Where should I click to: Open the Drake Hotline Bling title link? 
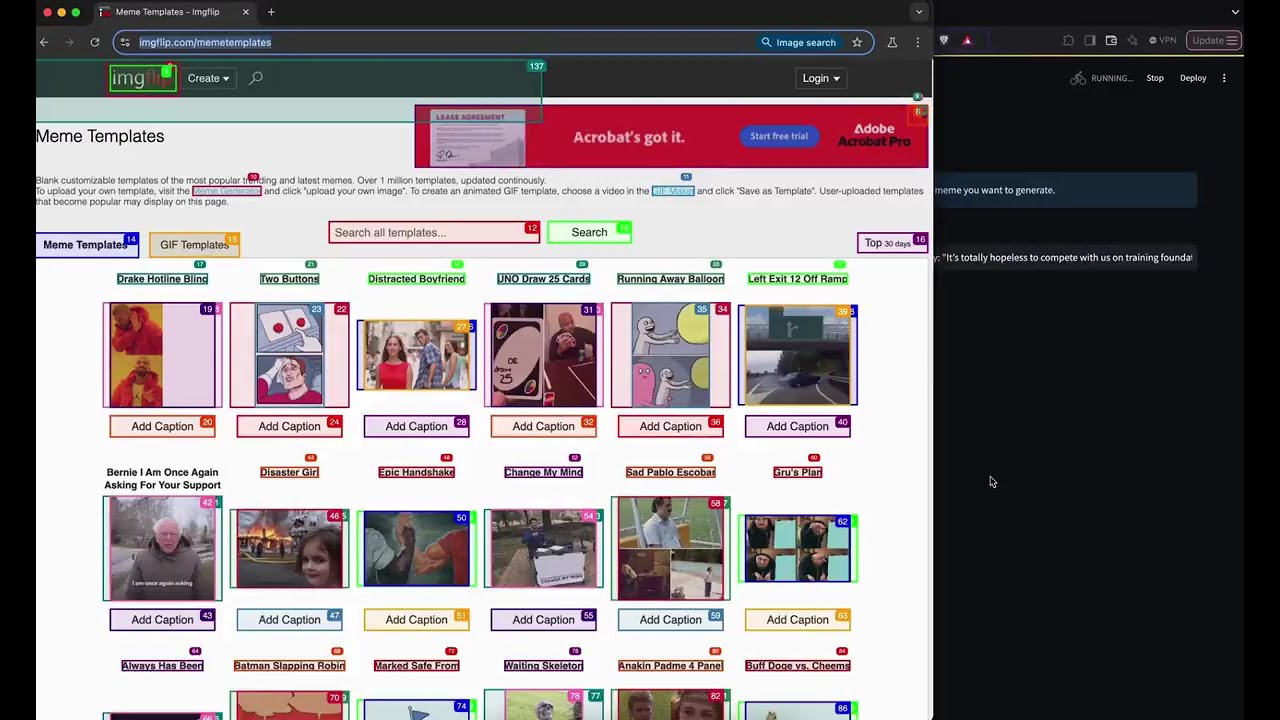162,279
